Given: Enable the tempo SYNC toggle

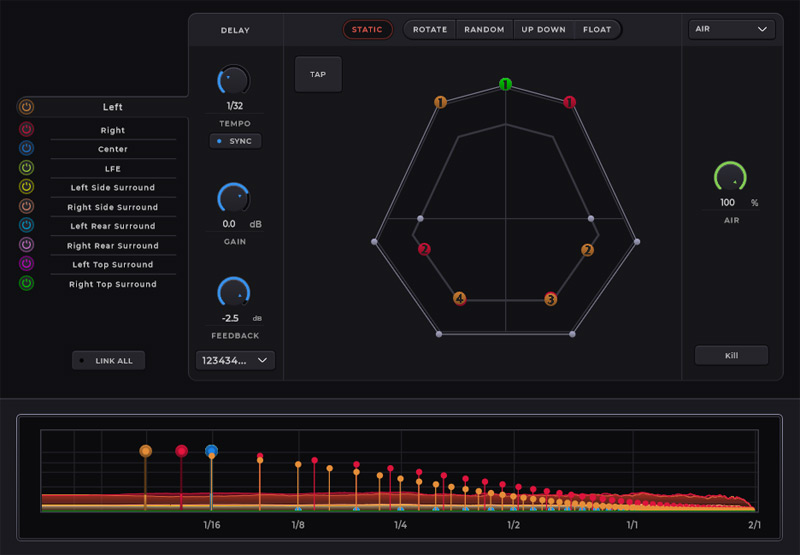Looking at the screenshot, I should coord(235,141).
